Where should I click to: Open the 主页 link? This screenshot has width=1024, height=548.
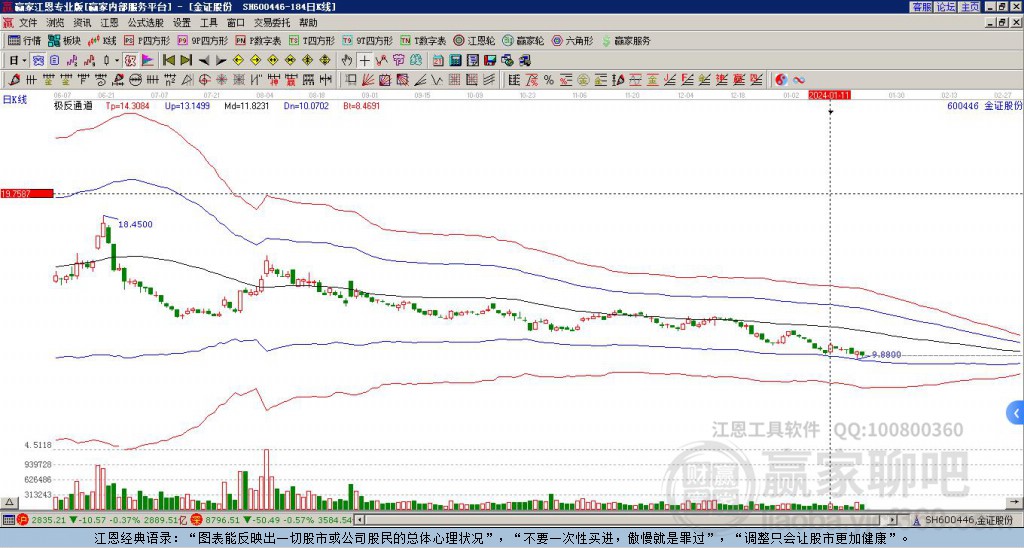[x=969, y=7]
